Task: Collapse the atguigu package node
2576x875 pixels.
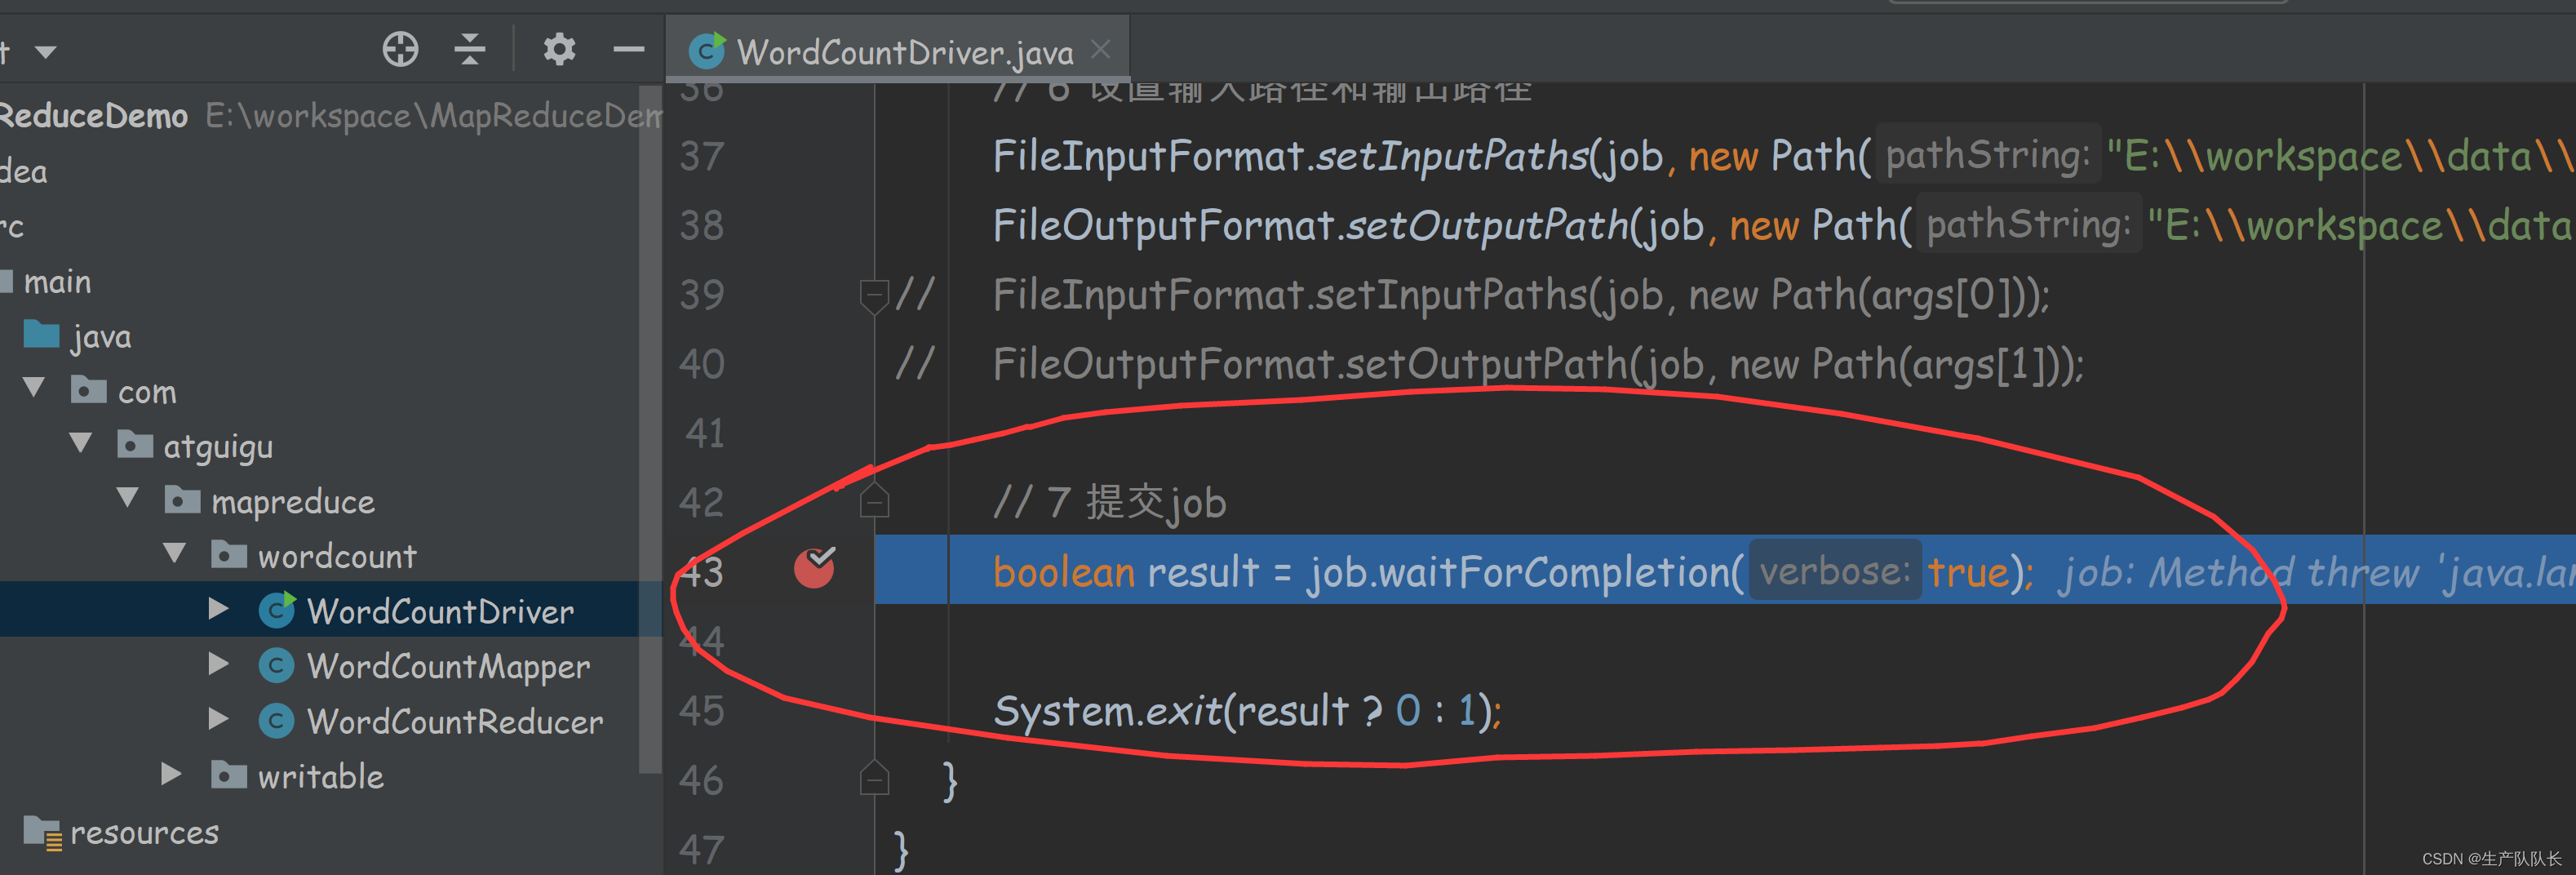Action: coord(81,443)
